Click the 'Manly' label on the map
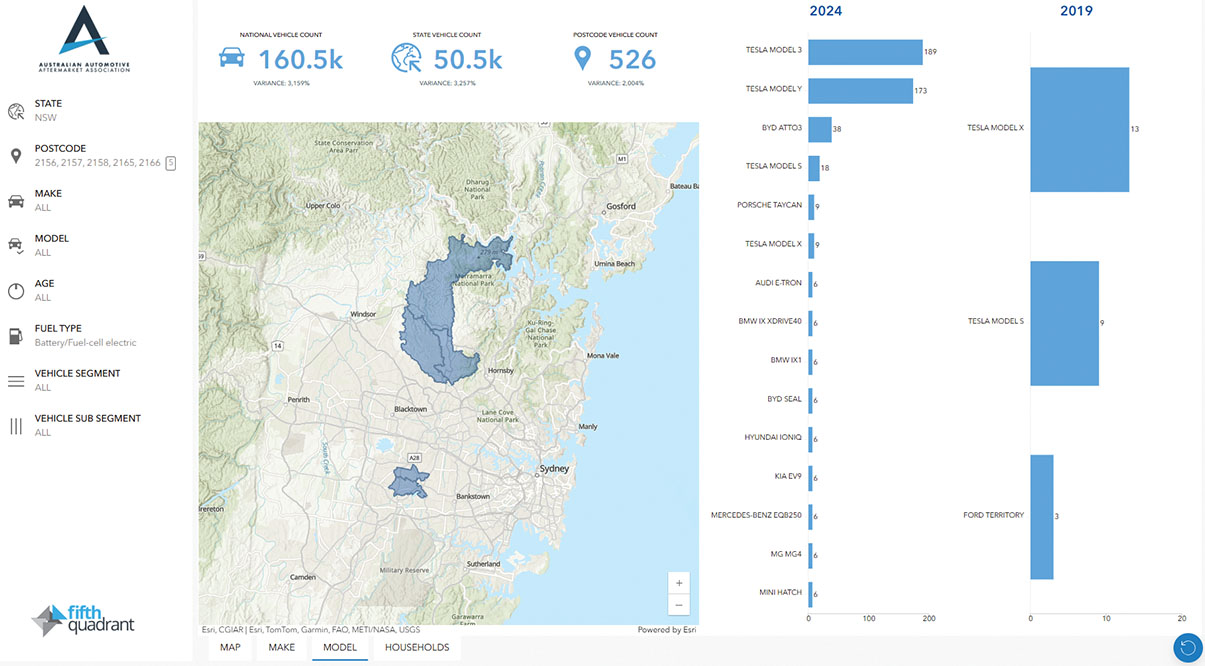Image resolution: width=1205 pixels, height=666 pixels. tap(588, 427)
